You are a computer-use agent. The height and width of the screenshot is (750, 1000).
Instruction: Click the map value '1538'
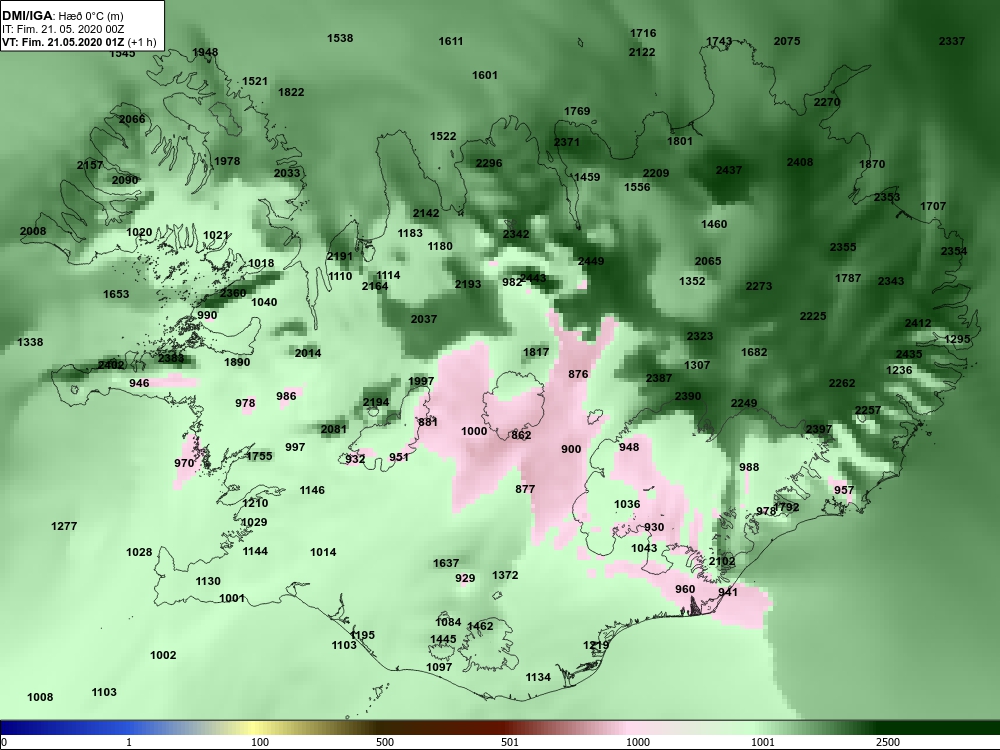tap(340, 38)
